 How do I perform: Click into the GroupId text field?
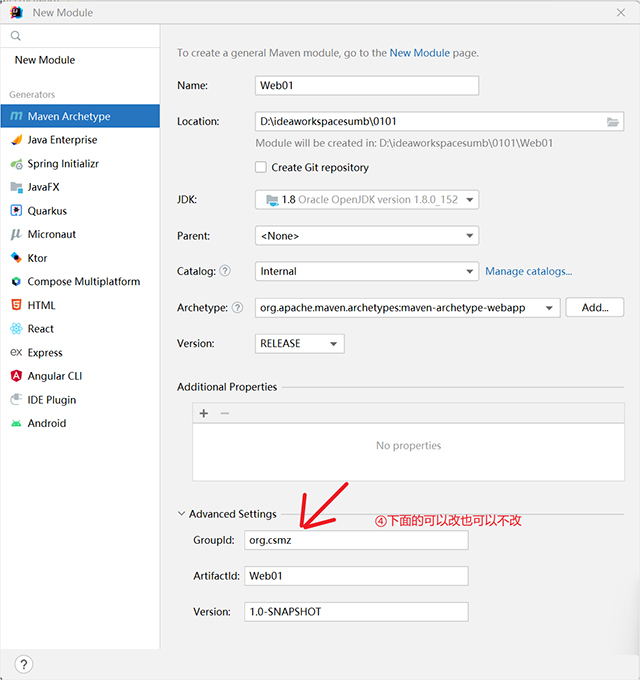356,540
